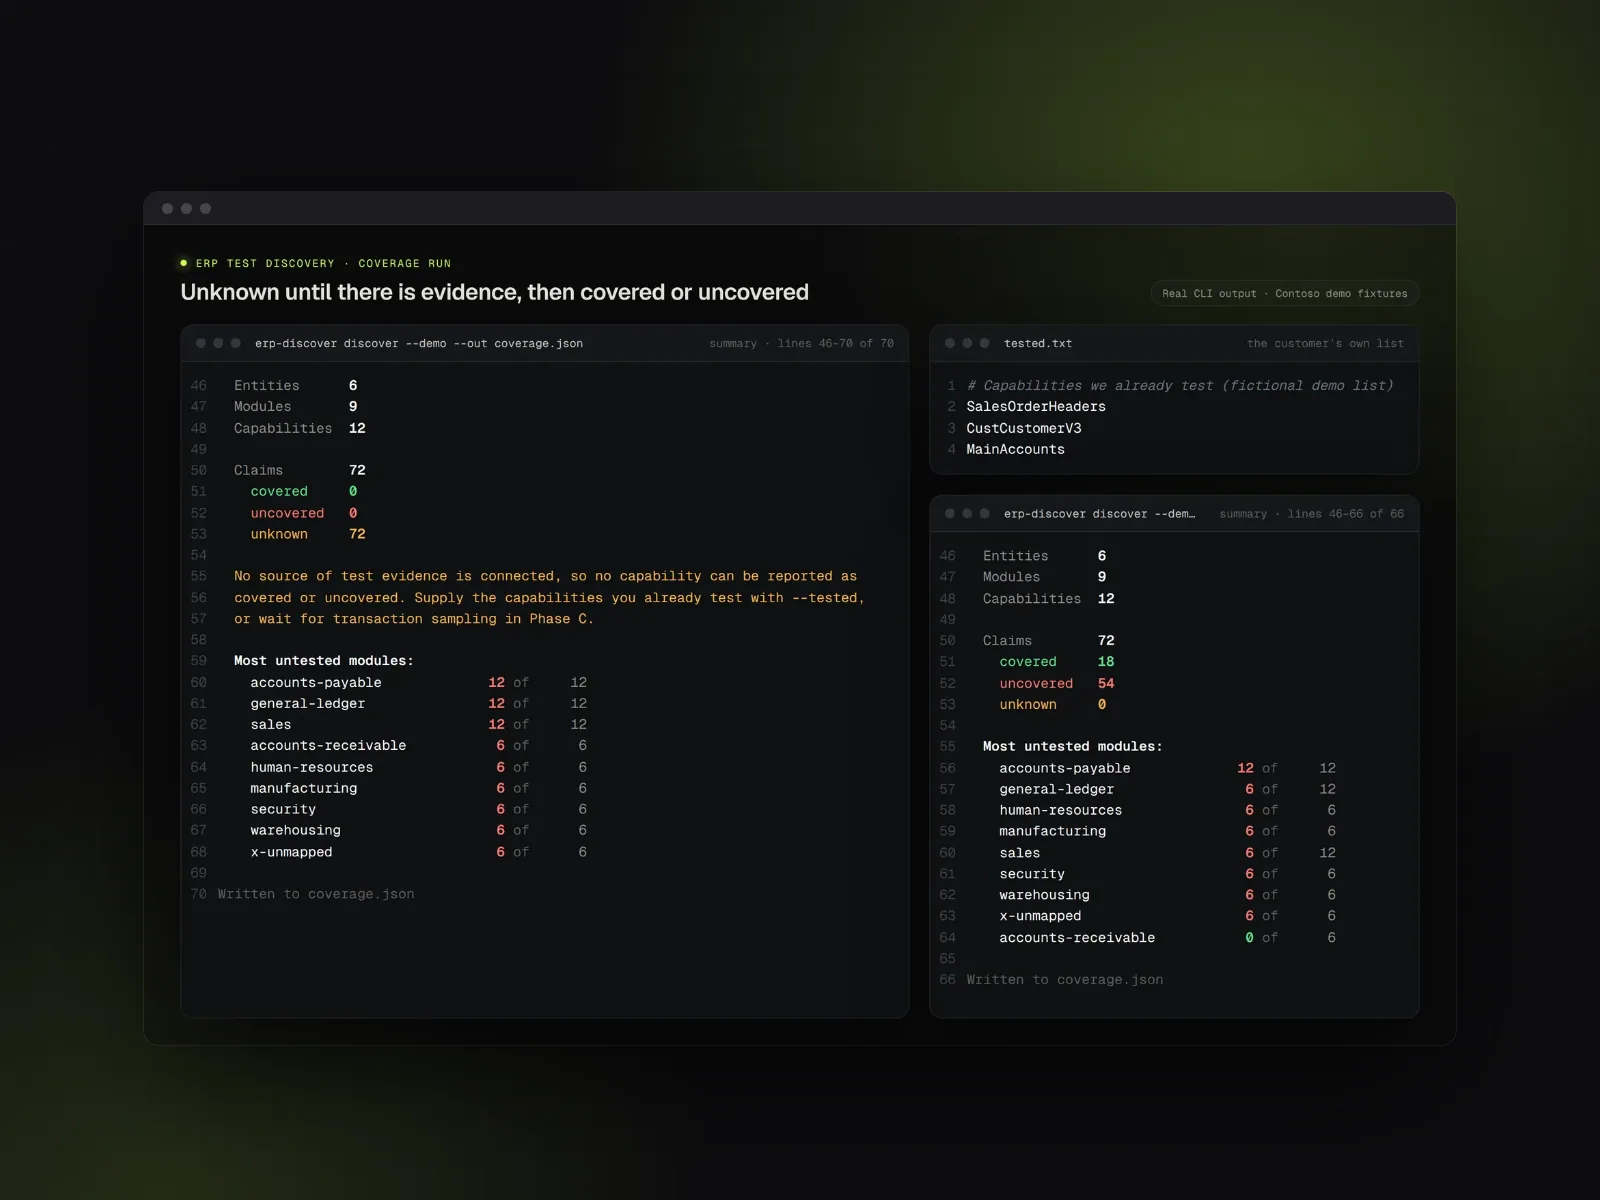Click the "Claims 72" row on line 50 of the 70-line output
1600x1200 pixels.
click(x=300, y=470)
